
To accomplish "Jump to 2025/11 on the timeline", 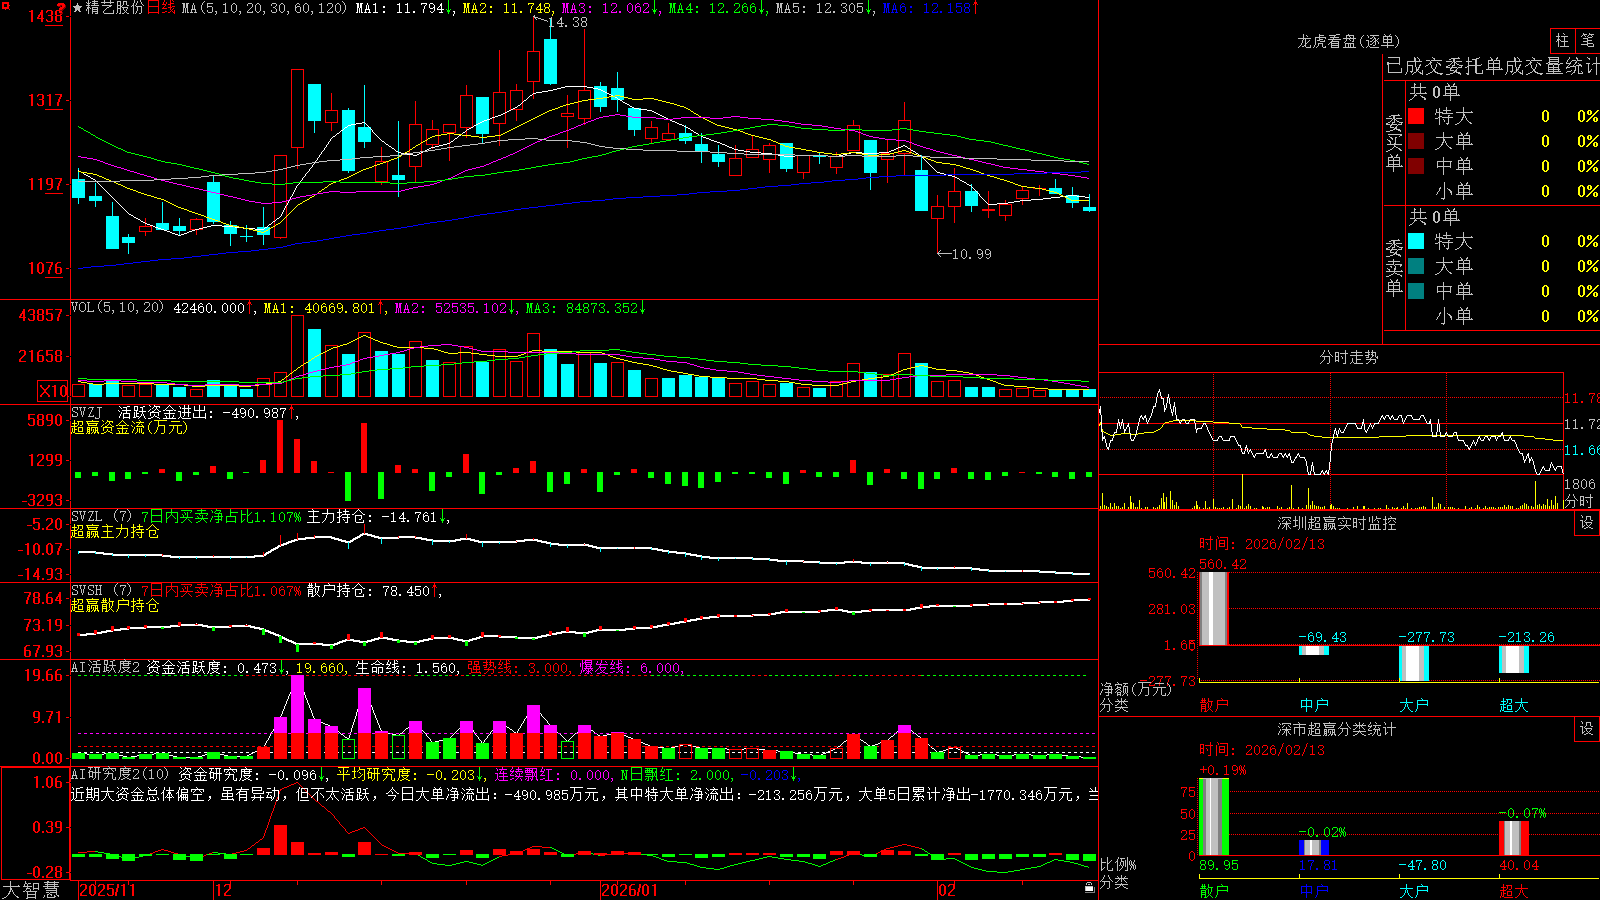I will tap(107, 890).
